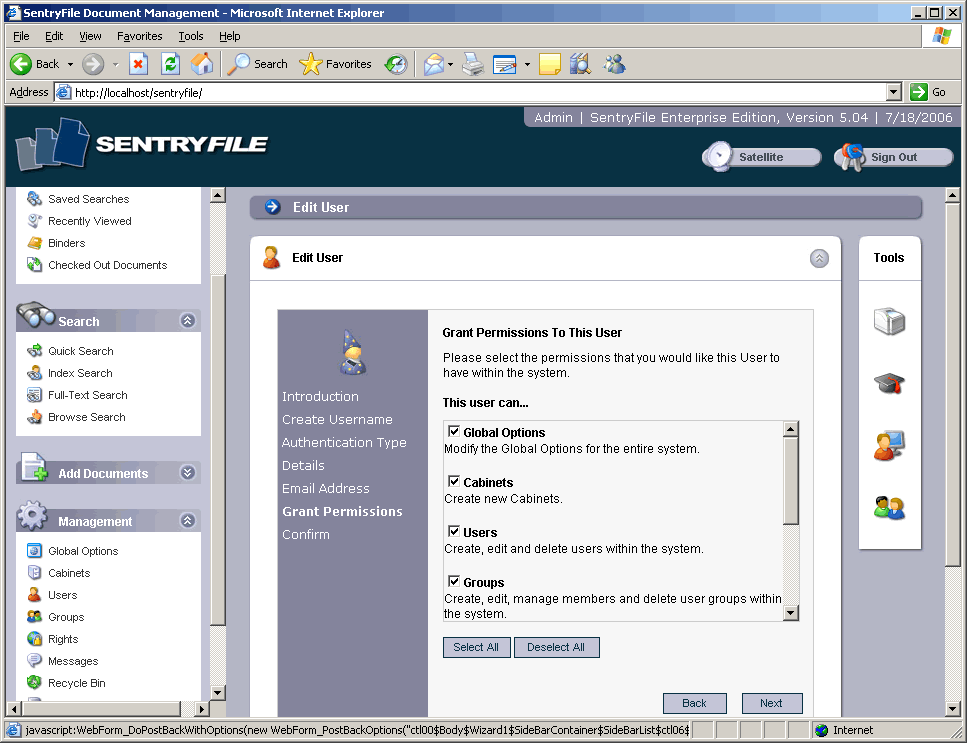This screenshot has width=967, height=743.
Task: Click the permissions list scrollbar down arrow
Action: (x=791, y=613)
